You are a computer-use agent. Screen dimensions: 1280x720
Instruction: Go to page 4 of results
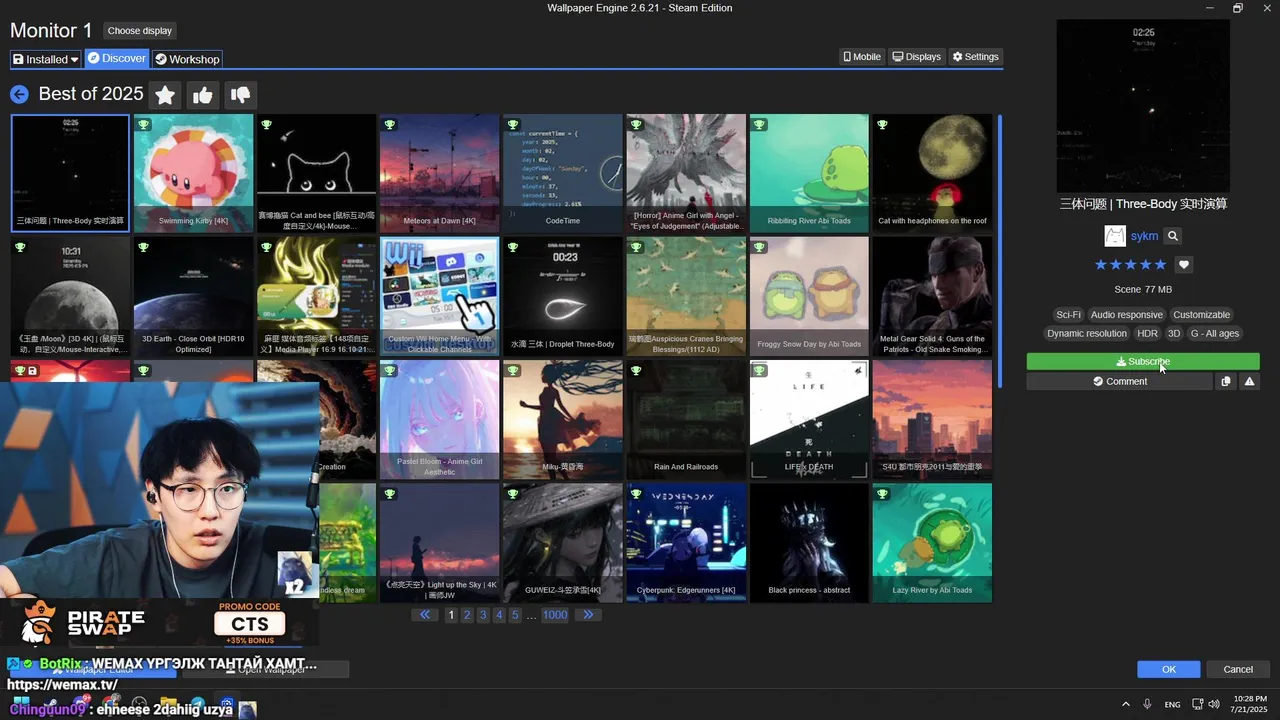pos(499,615)
